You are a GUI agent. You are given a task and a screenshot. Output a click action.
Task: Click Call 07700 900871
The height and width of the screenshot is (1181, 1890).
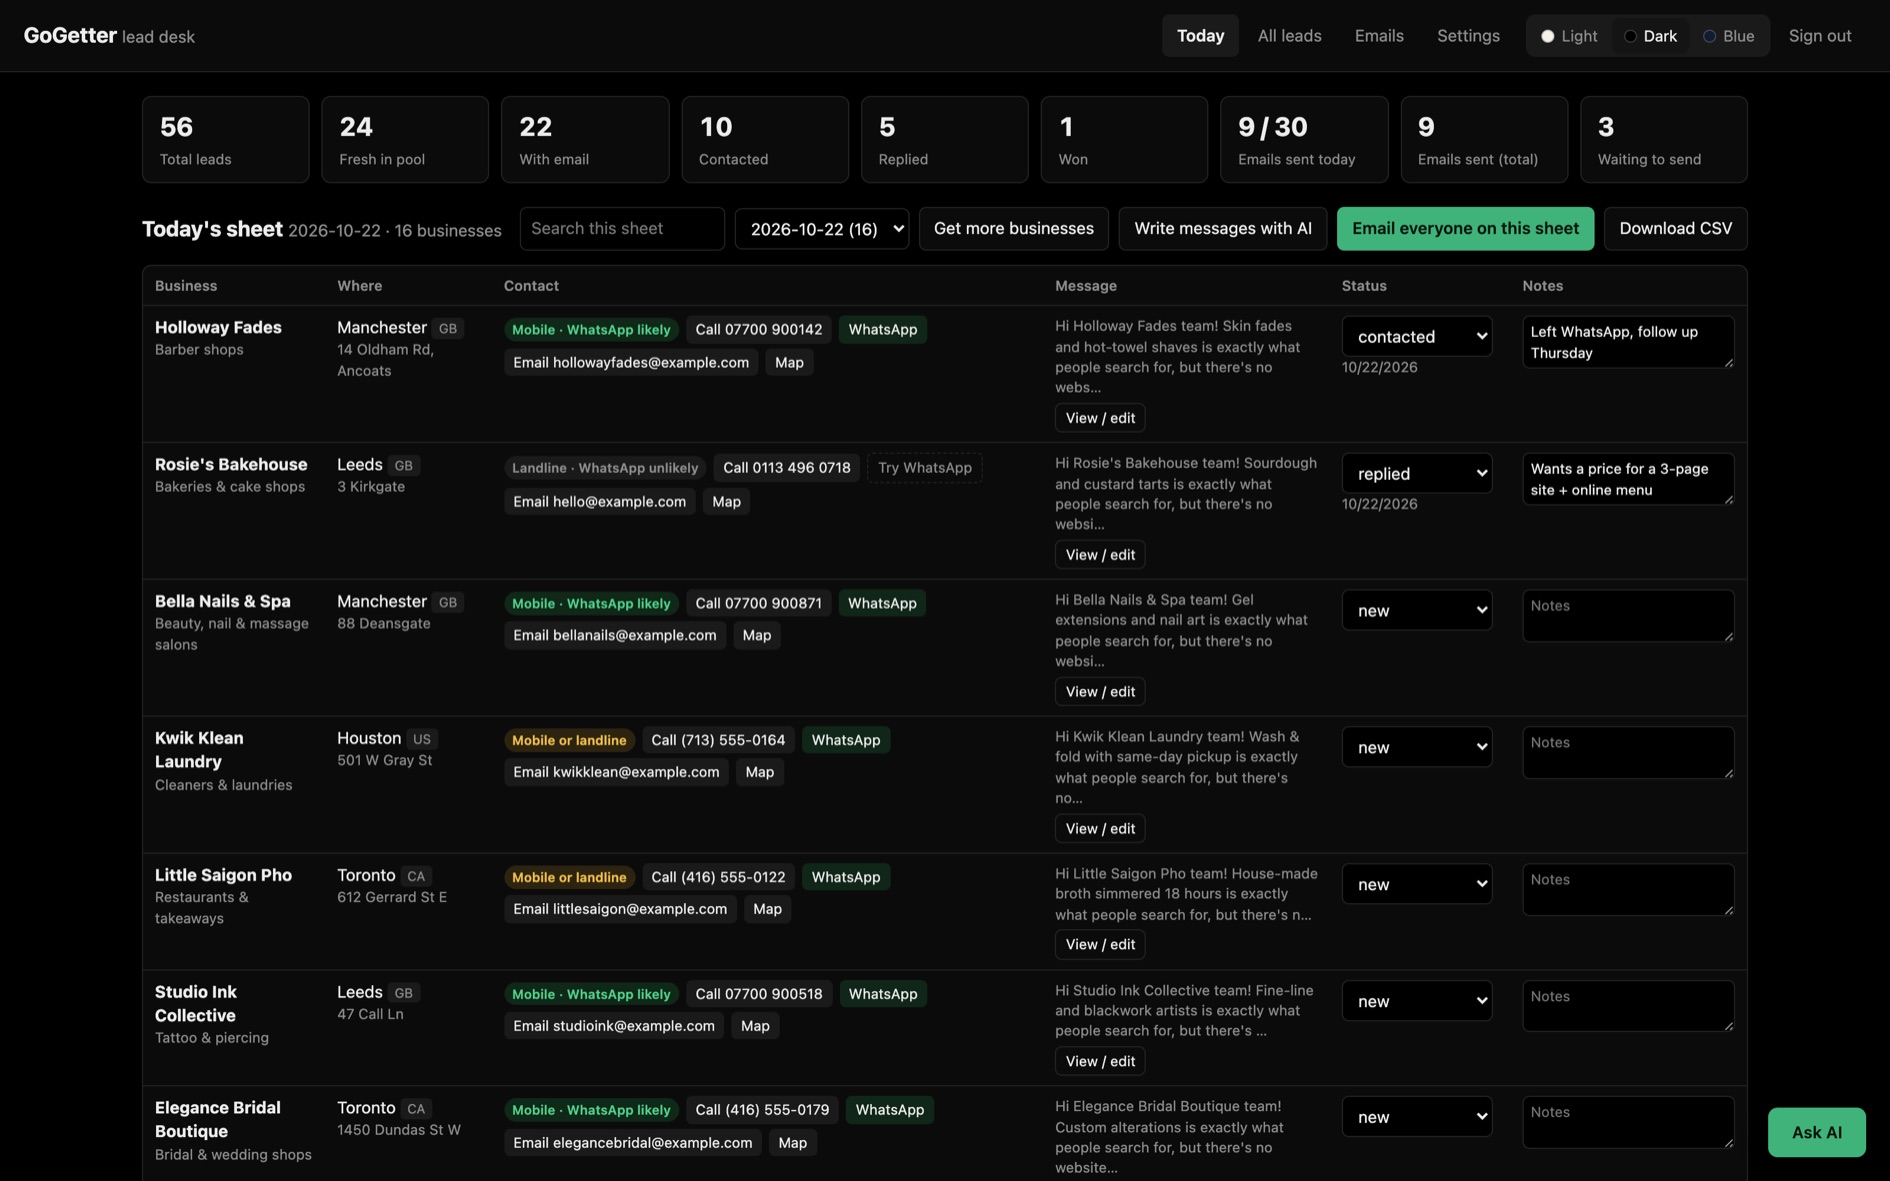(758, 604)
